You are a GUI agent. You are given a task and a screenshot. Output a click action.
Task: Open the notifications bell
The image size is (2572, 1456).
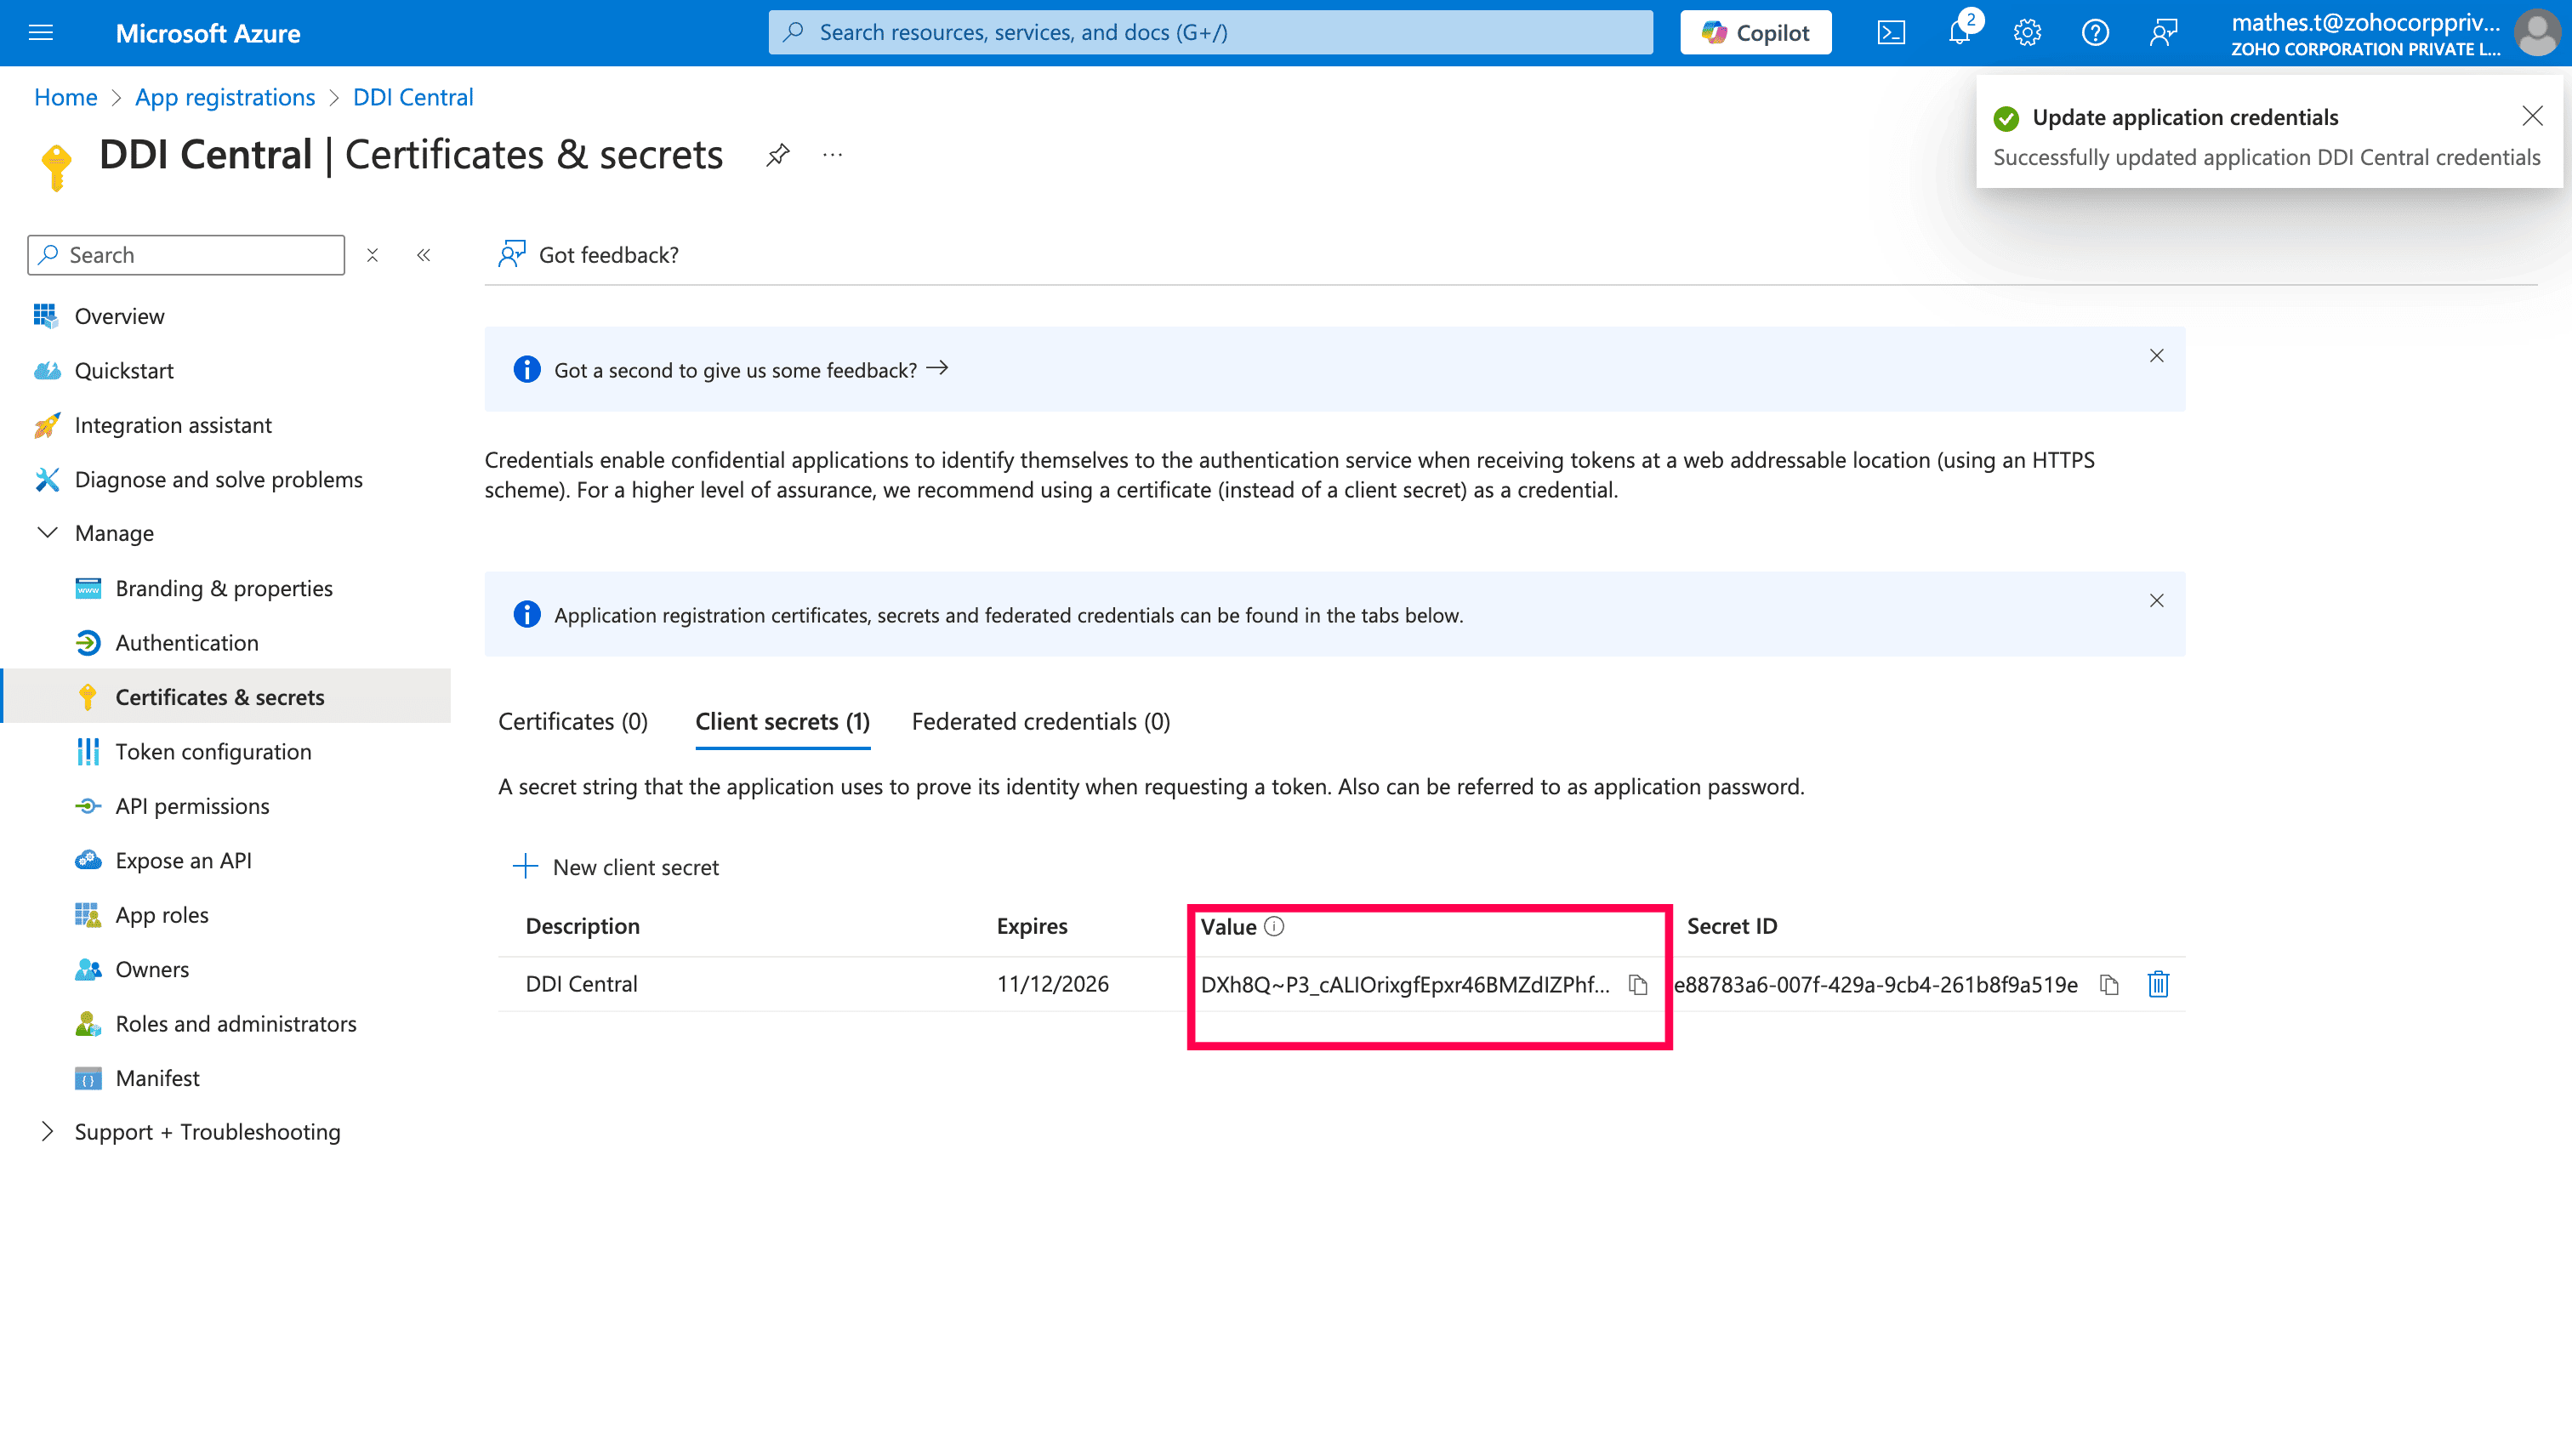pos(1960,33)
